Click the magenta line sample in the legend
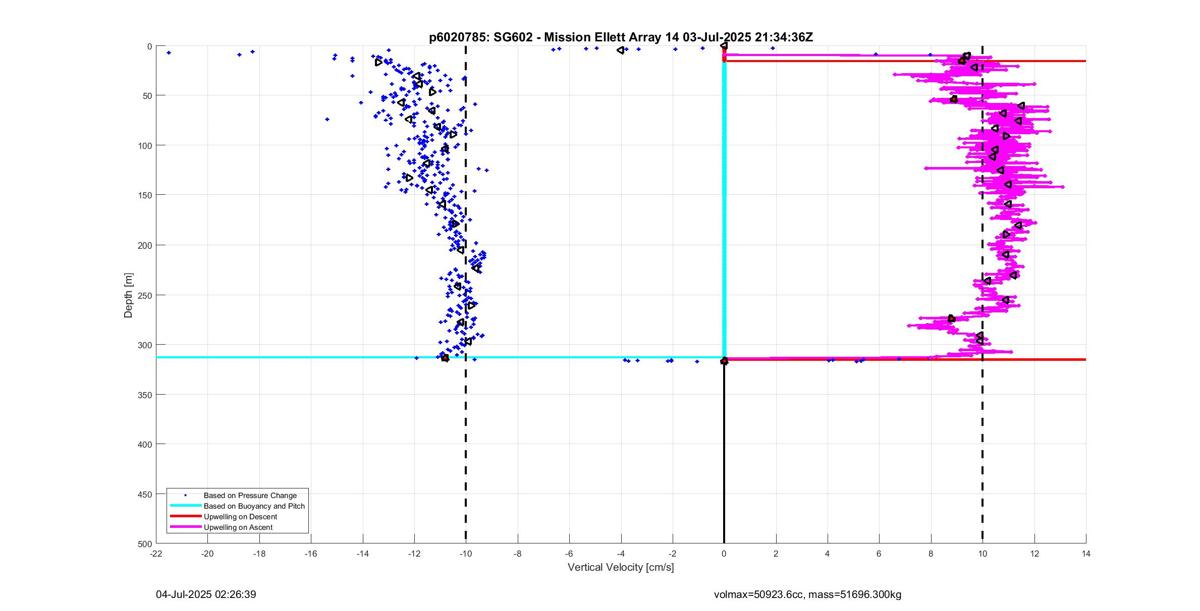1200x611 pixels. [185, 527]
